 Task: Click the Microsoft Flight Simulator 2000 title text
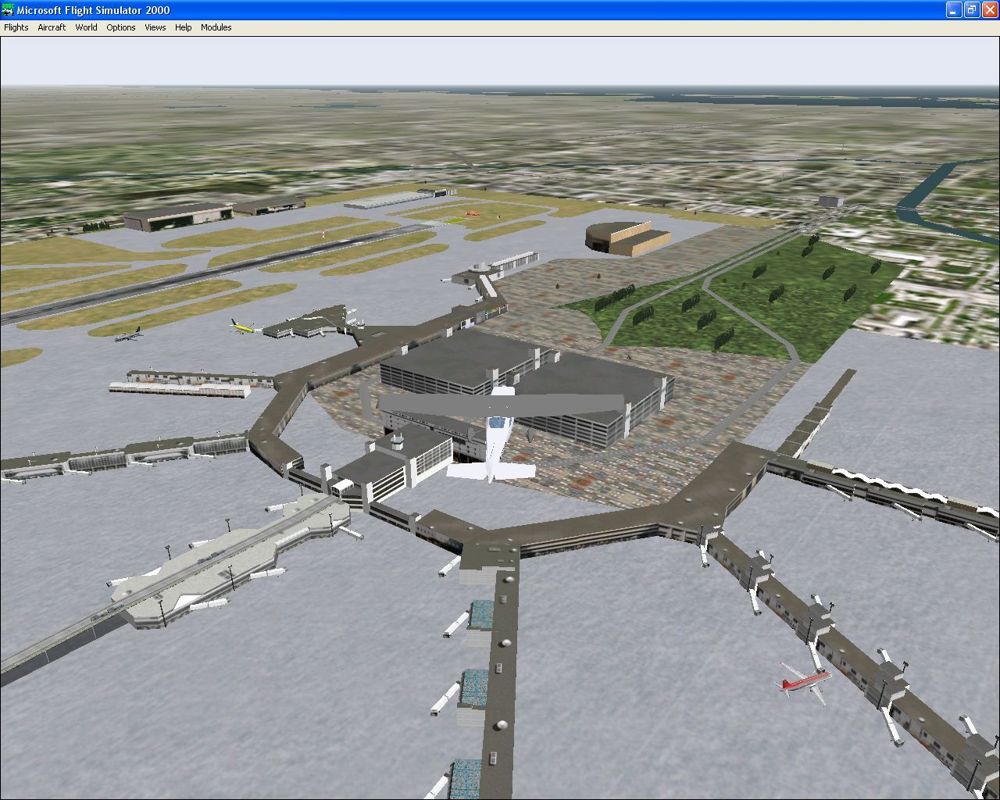pos(93,10)
